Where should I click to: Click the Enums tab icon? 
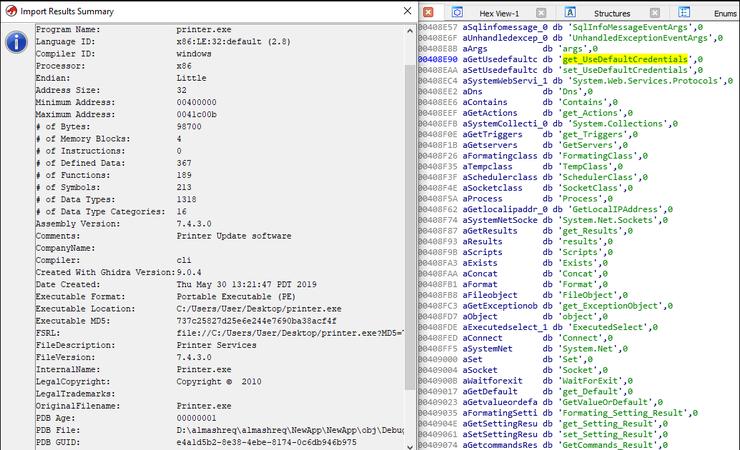(684, 12)
